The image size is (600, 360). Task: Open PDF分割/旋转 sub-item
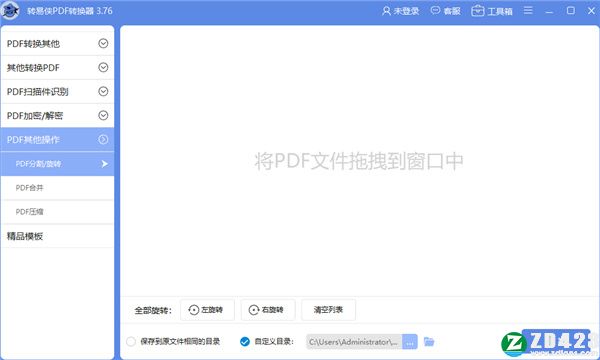pyautogui.click(x=57, y=164)
